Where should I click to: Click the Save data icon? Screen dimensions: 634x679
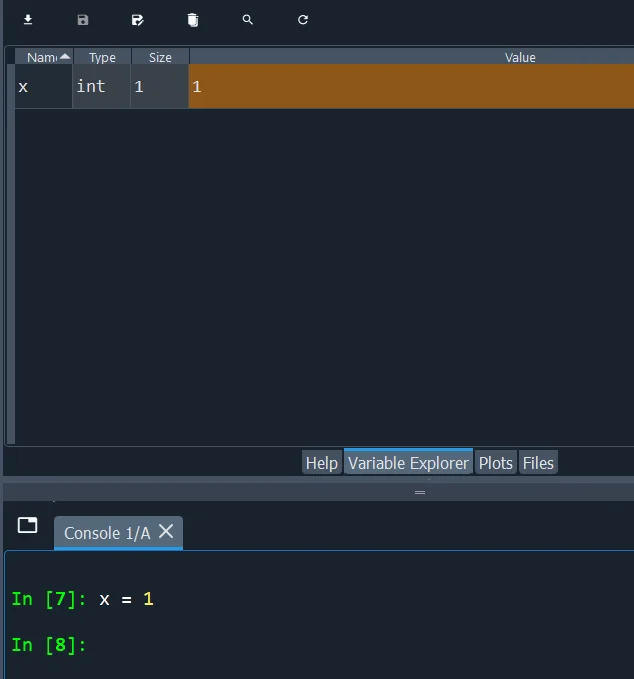coord(83,20)
